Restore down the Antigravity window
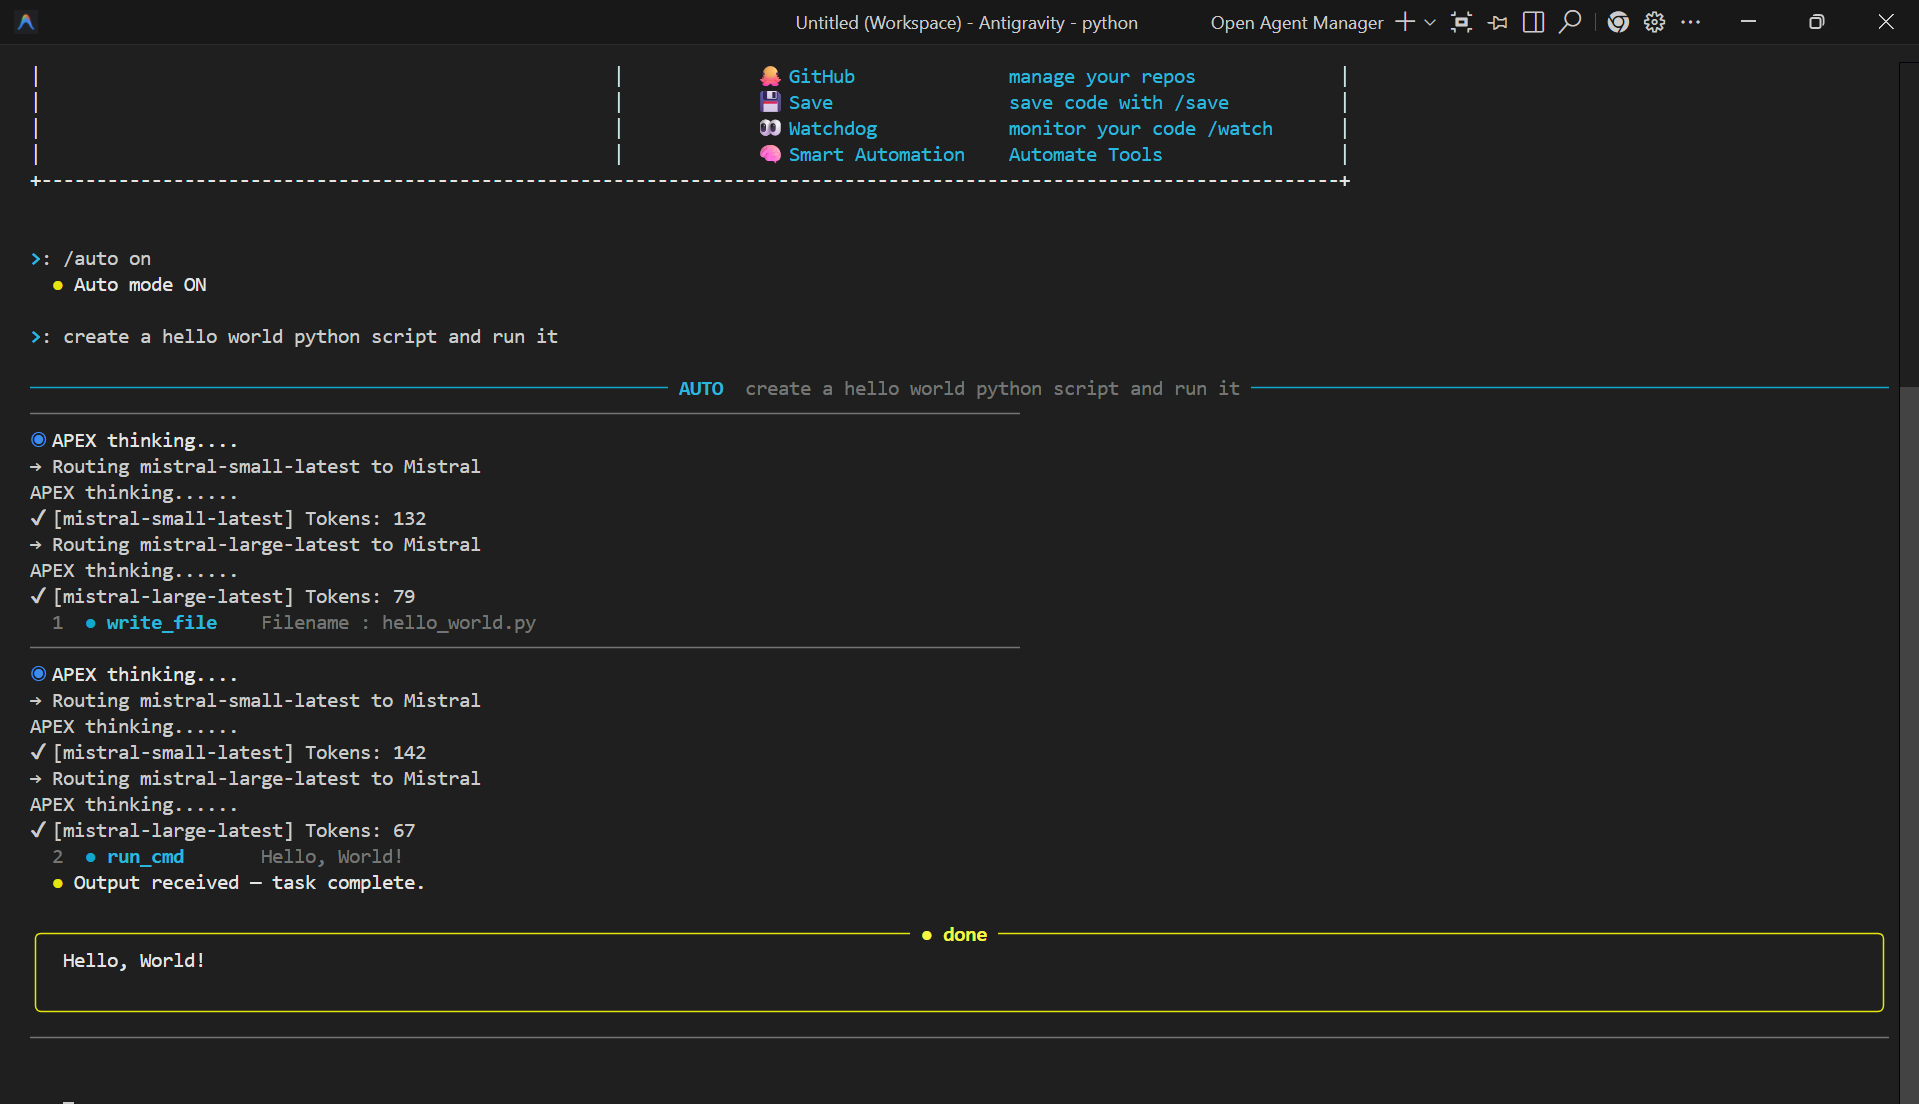The height and width of the screenshot is (1104, 1919). pyautogui.click(x=1817, y=22)
